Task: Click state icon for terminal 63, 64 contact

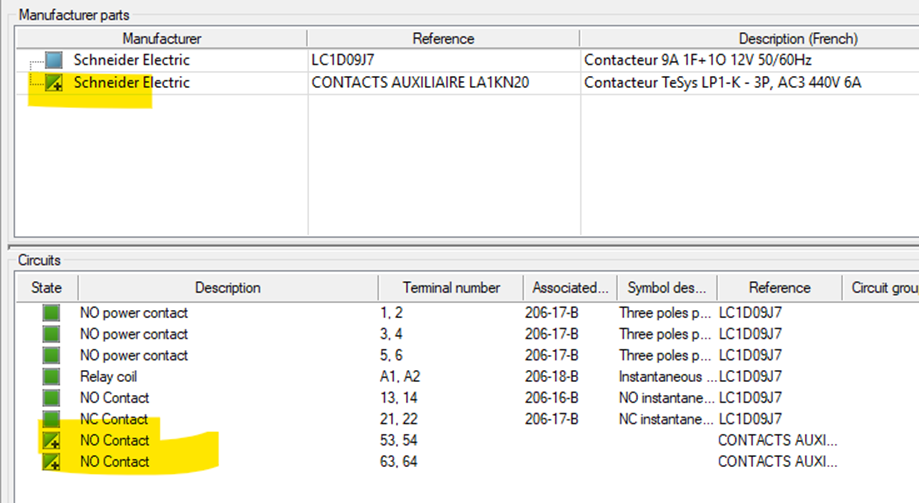Action: (50, 462)
